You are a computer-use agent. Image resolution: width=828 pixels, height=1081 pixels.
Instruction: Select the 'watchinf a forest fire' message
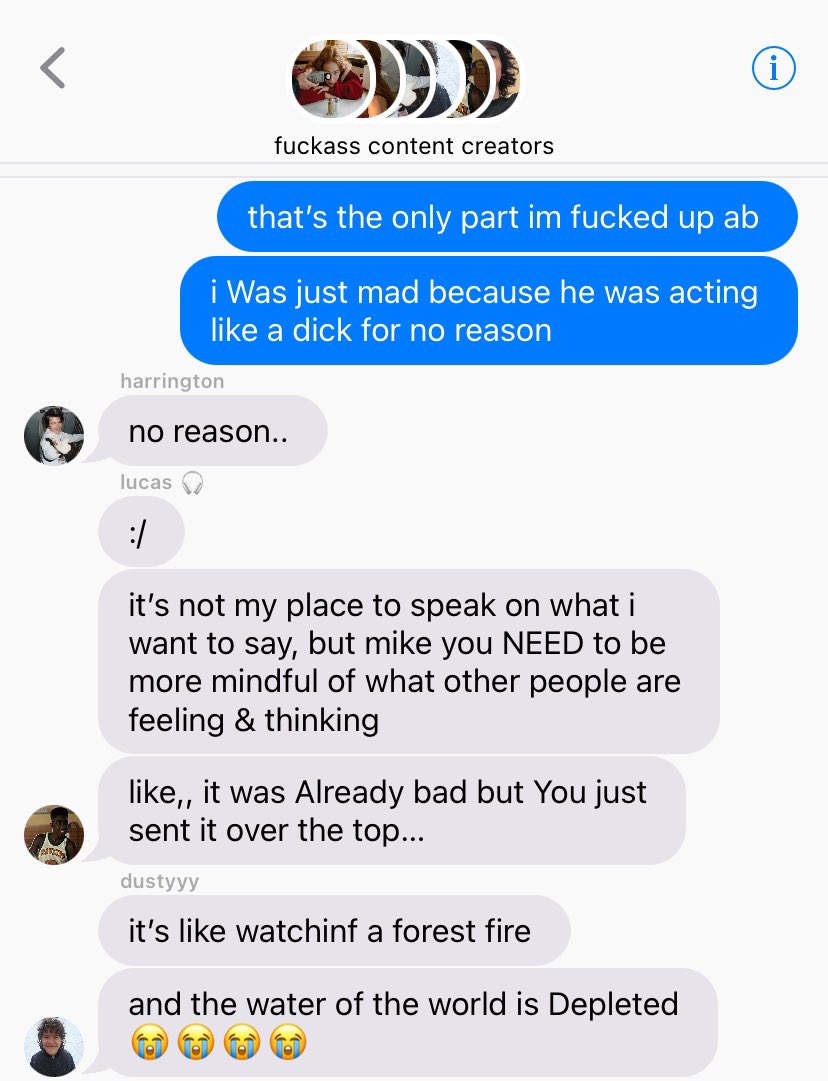(334, 931)
